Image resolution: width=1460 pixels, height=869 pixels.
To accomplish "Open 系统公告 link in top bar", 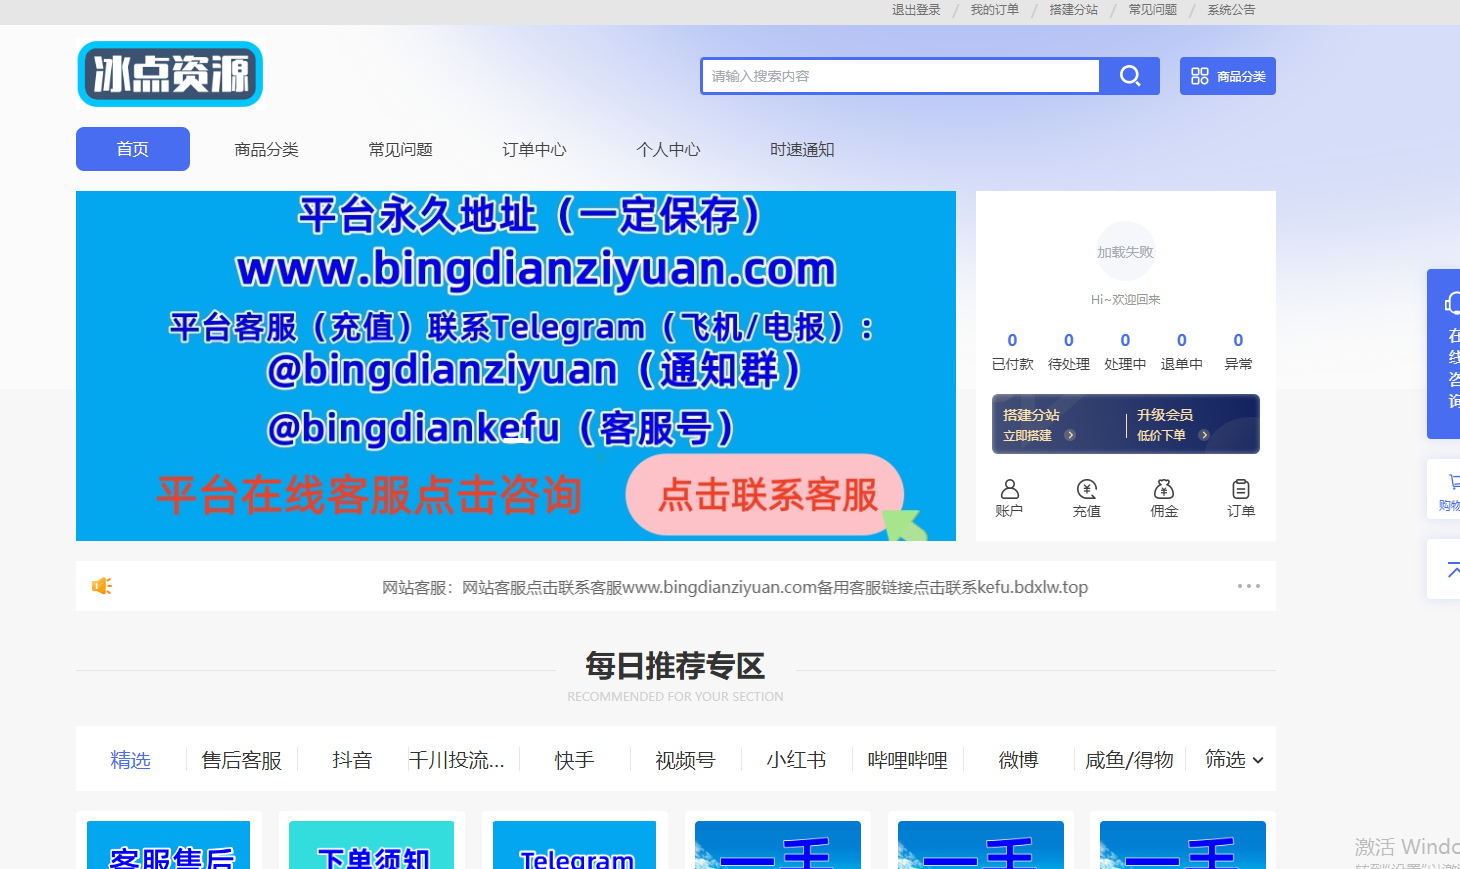I will 1232,10.
